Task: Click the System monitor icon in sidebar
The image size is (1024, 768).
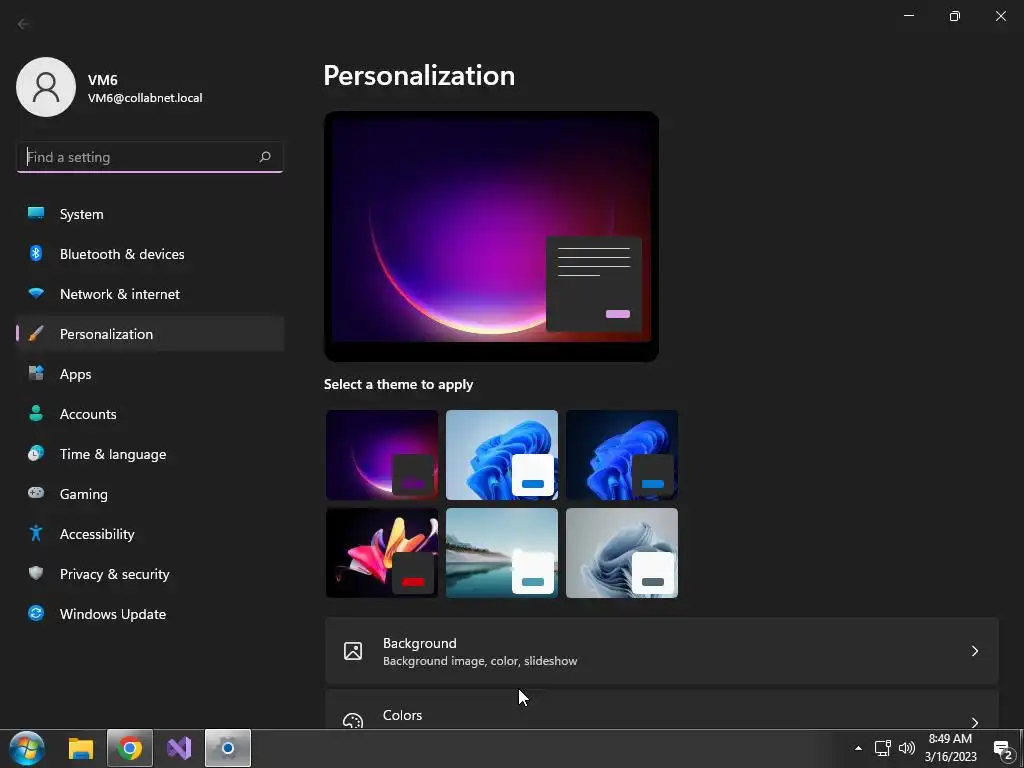Action: [x=36, y=214]
